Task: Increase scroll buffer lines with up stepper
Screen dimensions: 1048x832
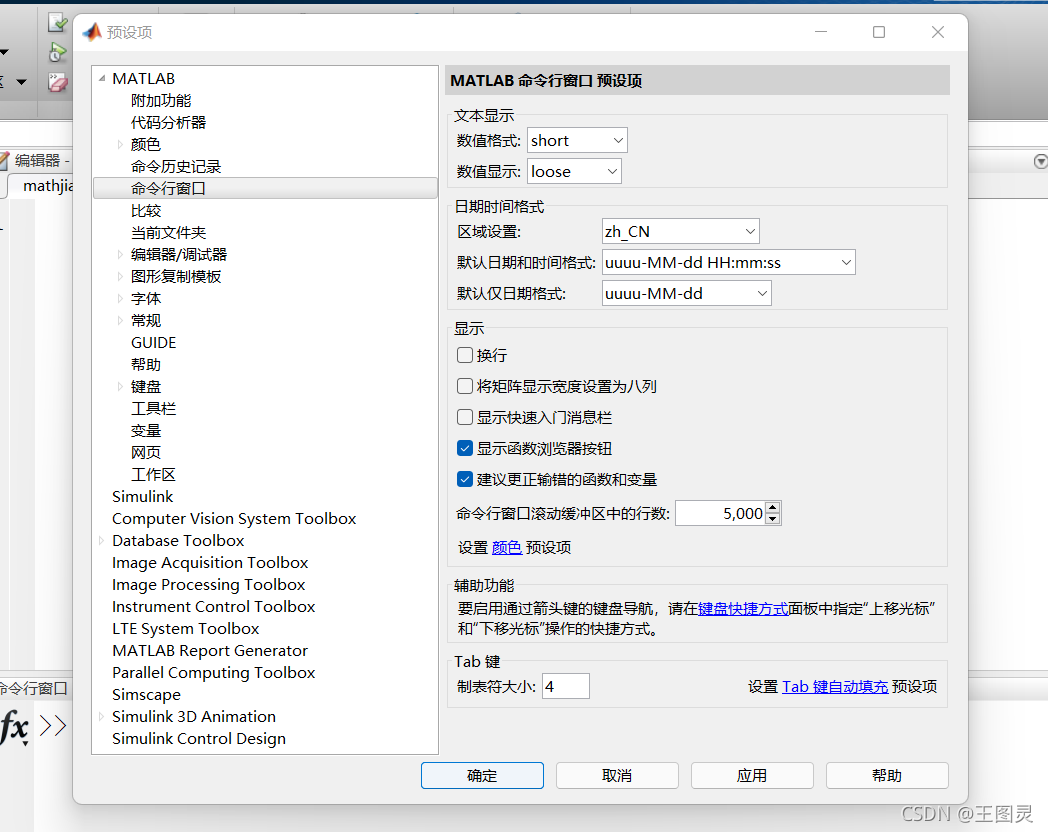Action: [773, 508]
